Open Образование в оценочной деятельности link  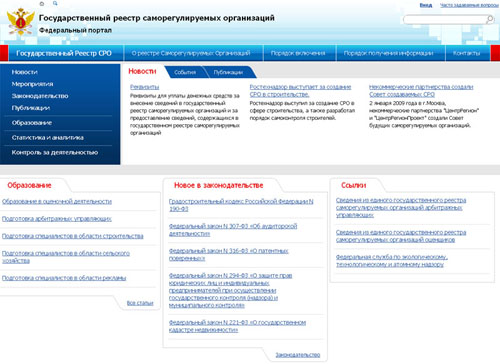57,201
